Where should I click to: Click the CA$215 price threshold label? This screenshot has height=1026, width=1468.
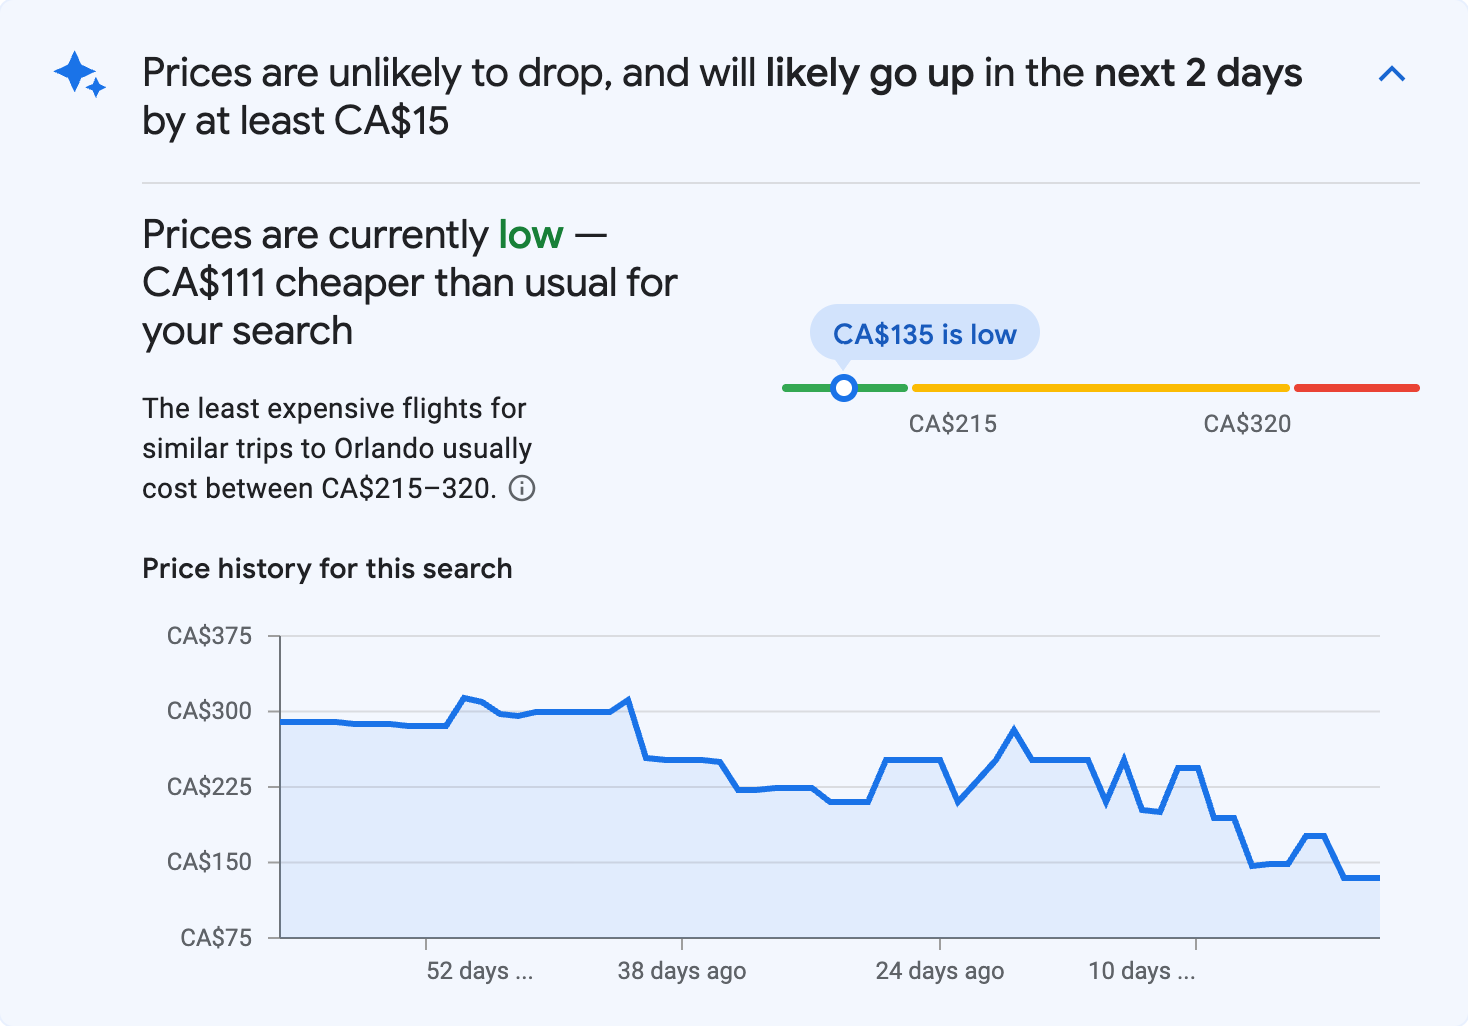(952, 424)
